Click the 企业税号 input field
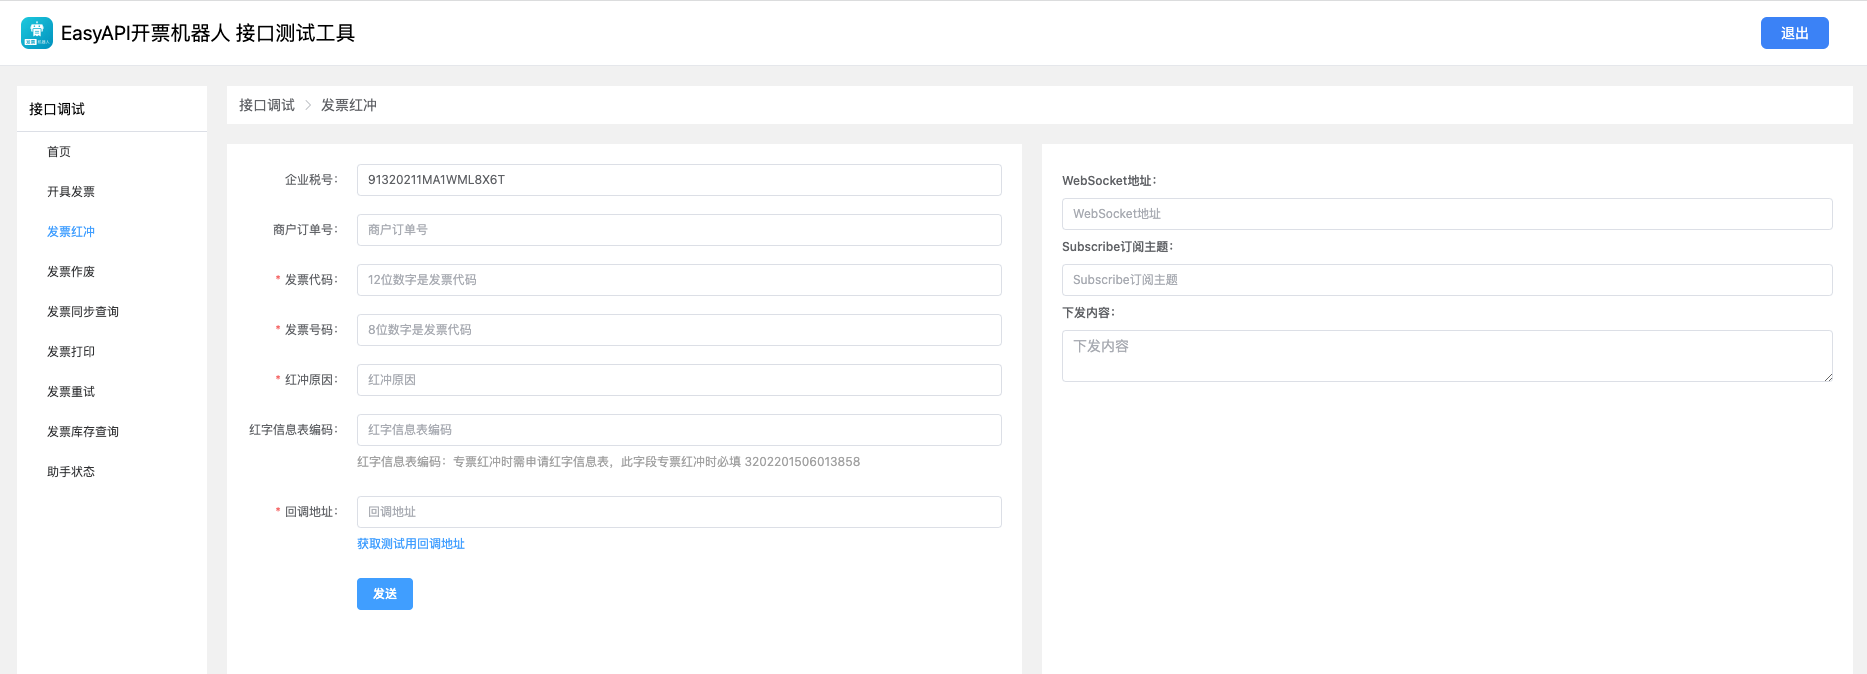 coord(679,180)
